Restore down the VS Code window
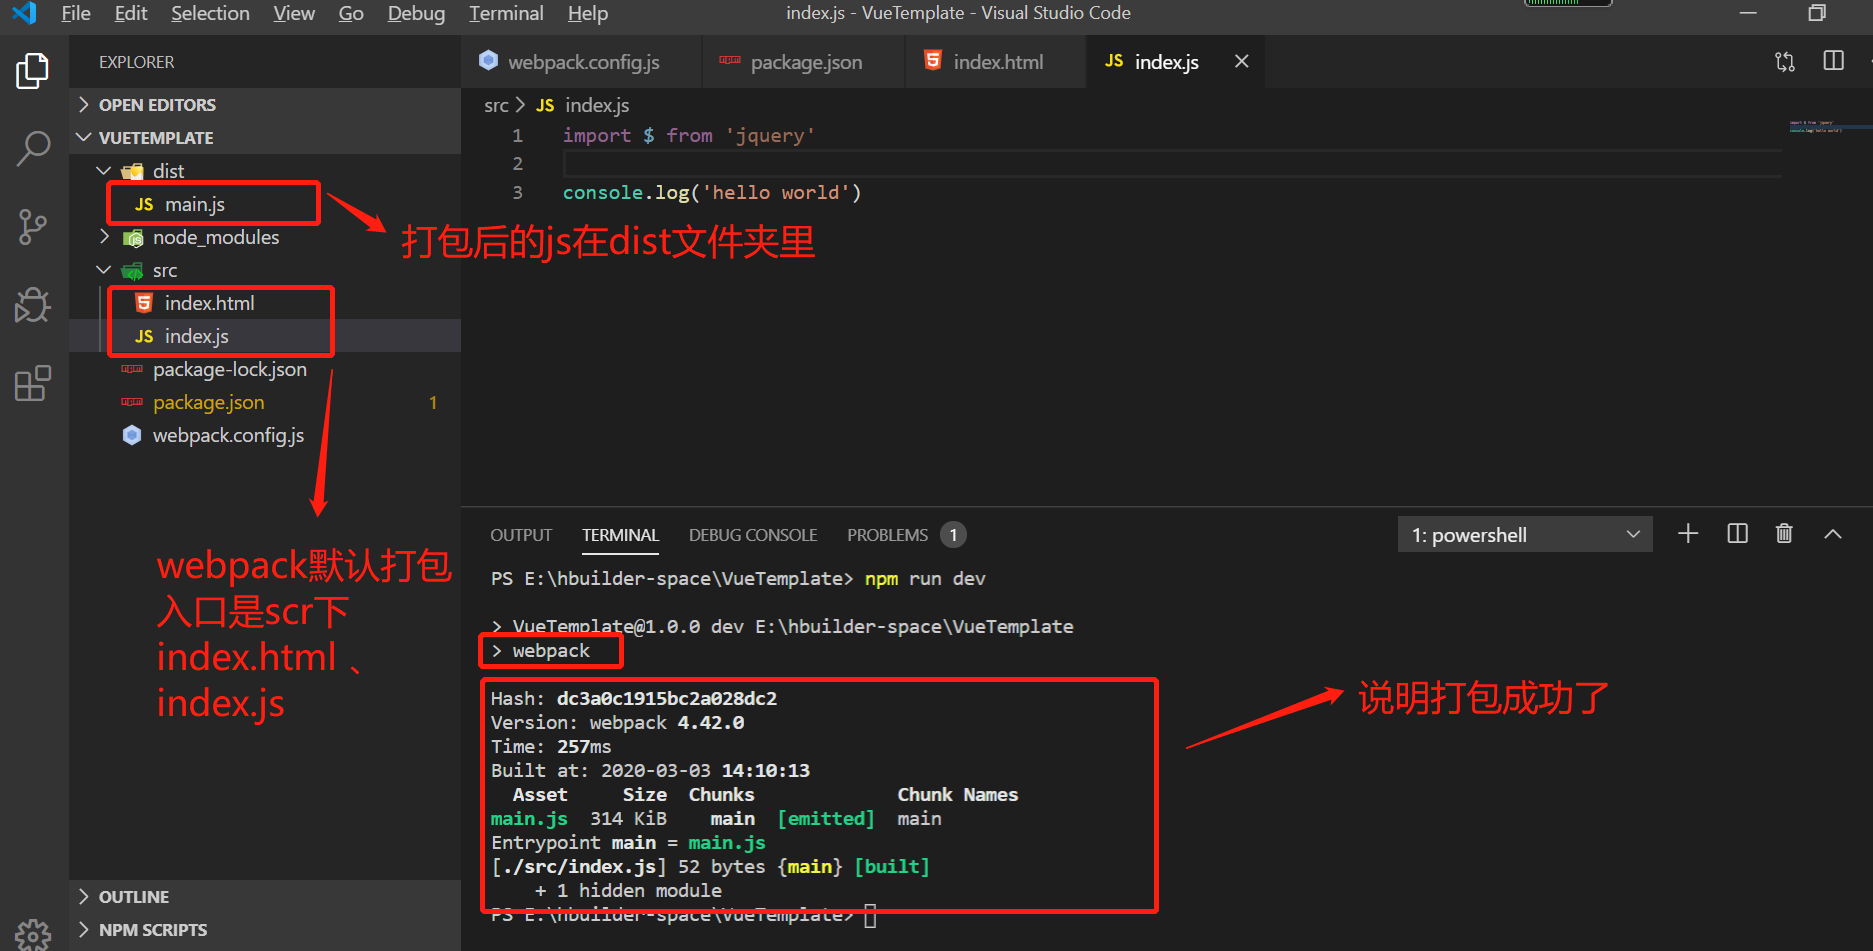 coord(1817,13)
